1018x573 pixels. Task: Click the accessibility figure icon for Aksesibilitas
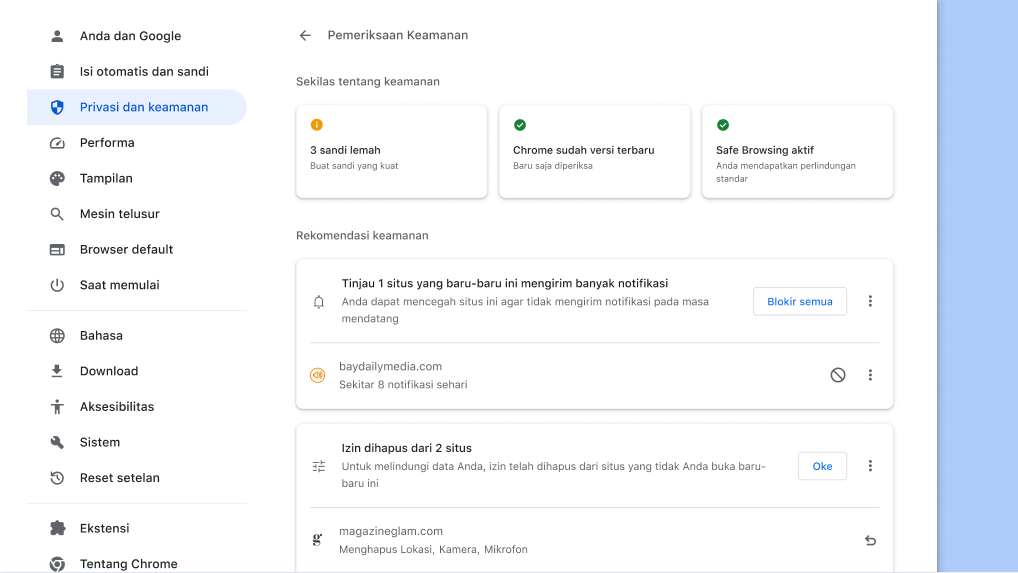point(57,407)
